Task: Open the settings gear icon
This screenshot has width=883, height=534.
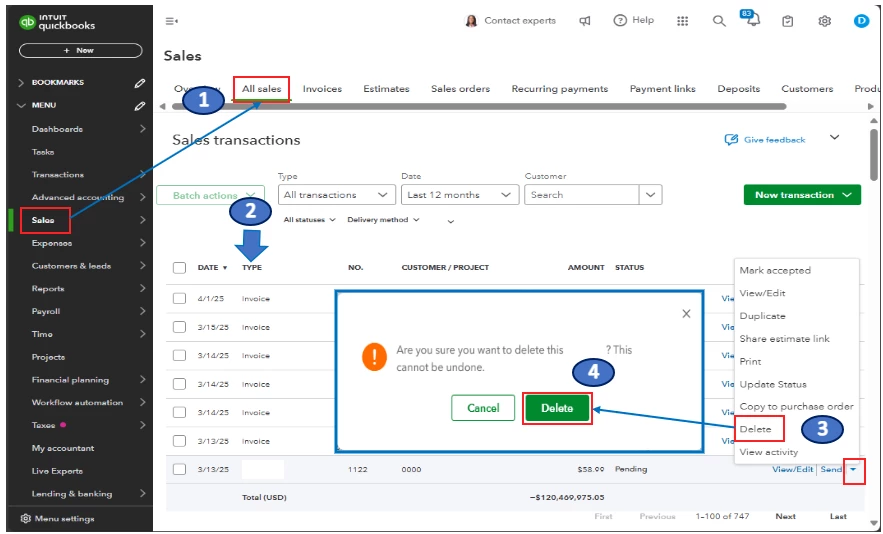Action: [824, 21]
